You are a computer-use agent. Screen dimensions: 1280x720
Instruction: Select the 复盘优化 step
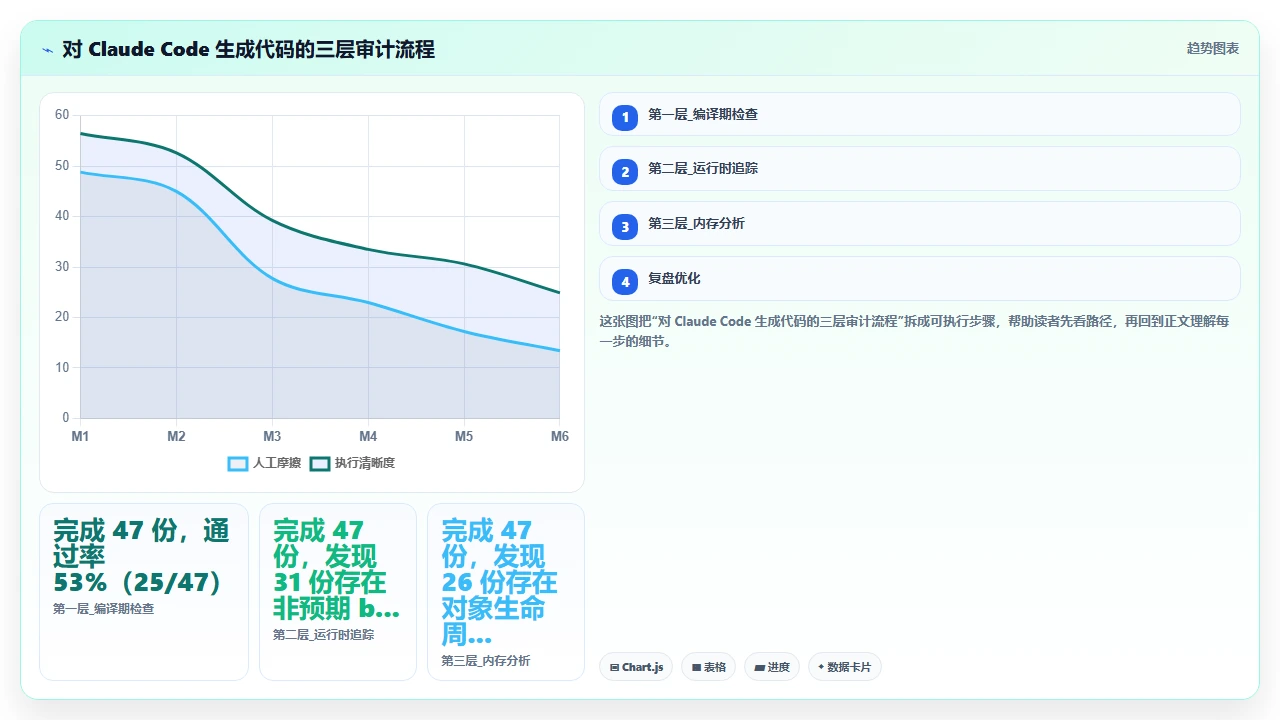click(x=919, y=279)
